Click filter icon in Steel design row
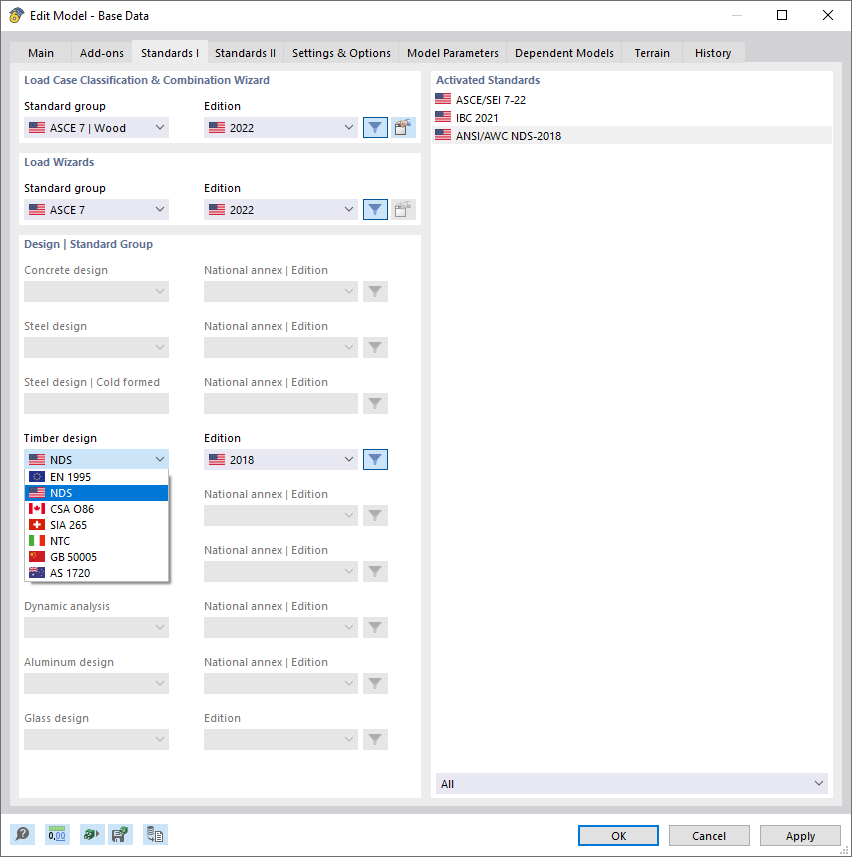Viewport: 852px width, 857px height. point(375,348)
